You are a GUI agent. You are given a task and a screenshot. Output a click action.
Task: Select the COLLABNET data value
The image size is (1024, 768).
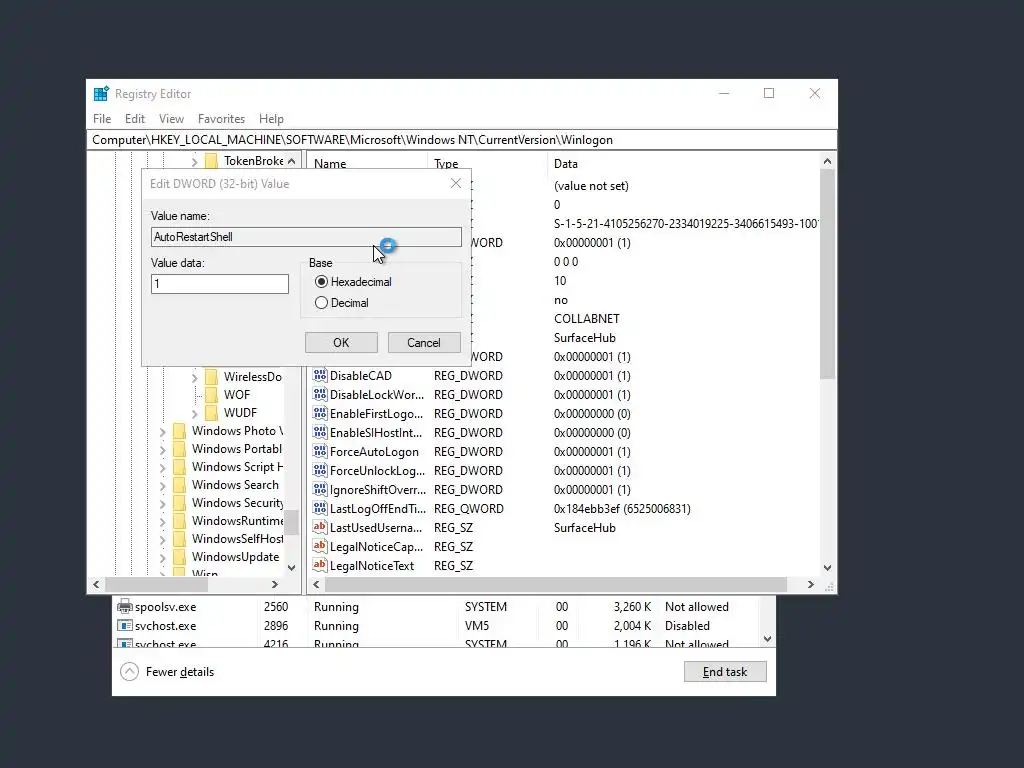coord(586,319)
